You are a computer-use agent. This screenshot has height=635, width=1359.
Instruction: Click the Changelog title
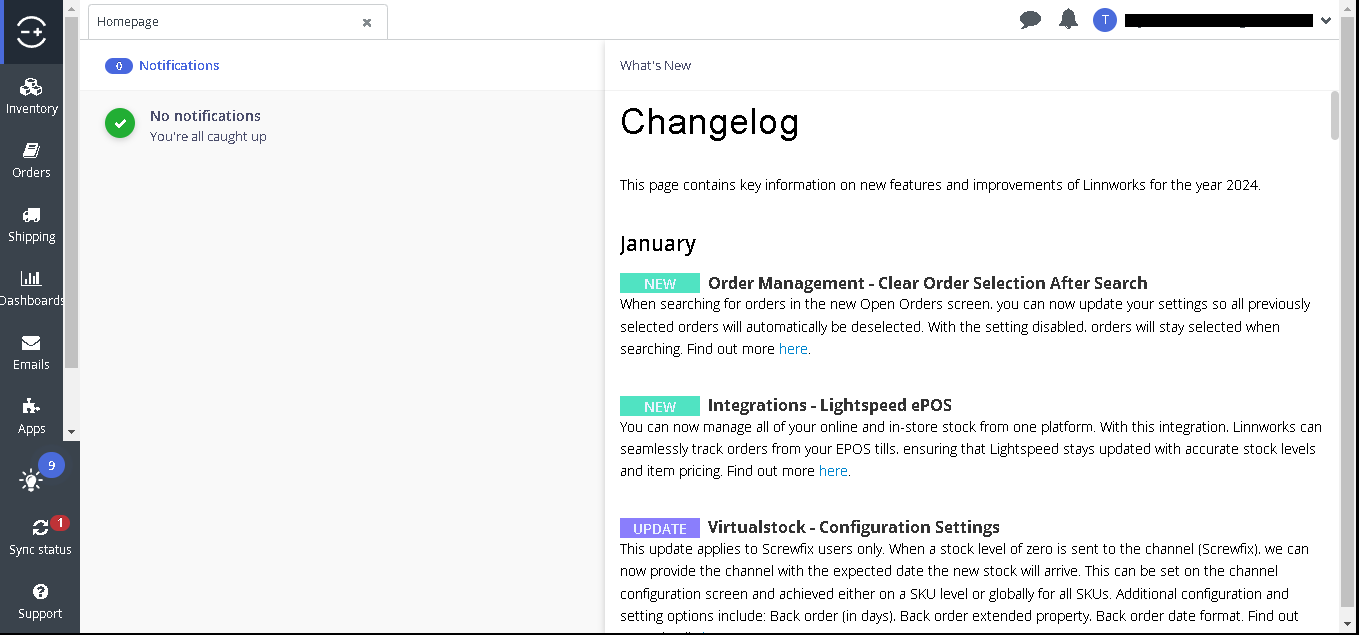pyautogui.click(x=709, y=122)
